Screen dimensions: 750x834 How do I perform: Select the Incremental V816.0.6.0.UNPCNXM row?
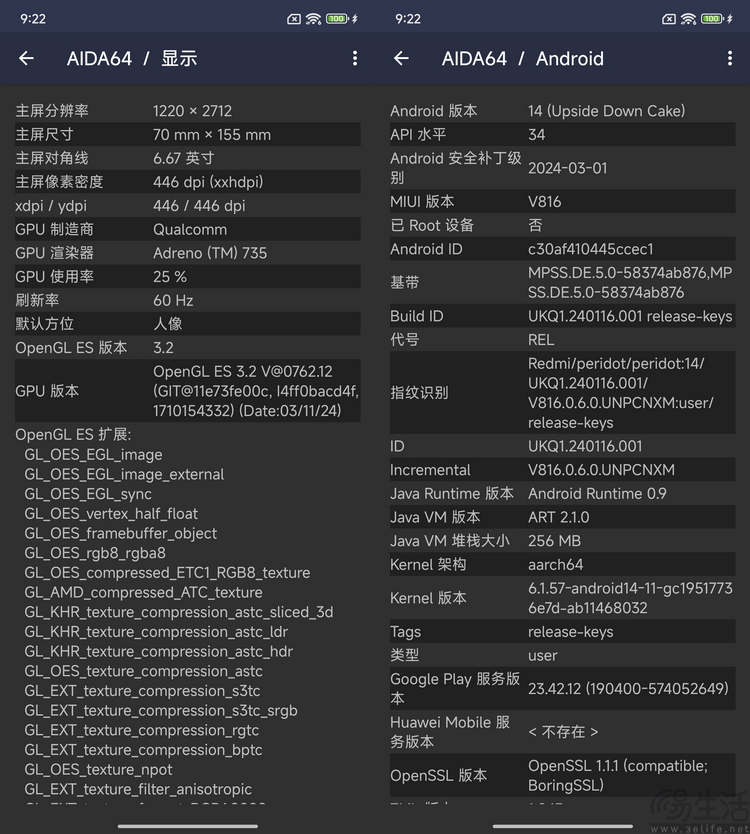click(x=563, y=470)
